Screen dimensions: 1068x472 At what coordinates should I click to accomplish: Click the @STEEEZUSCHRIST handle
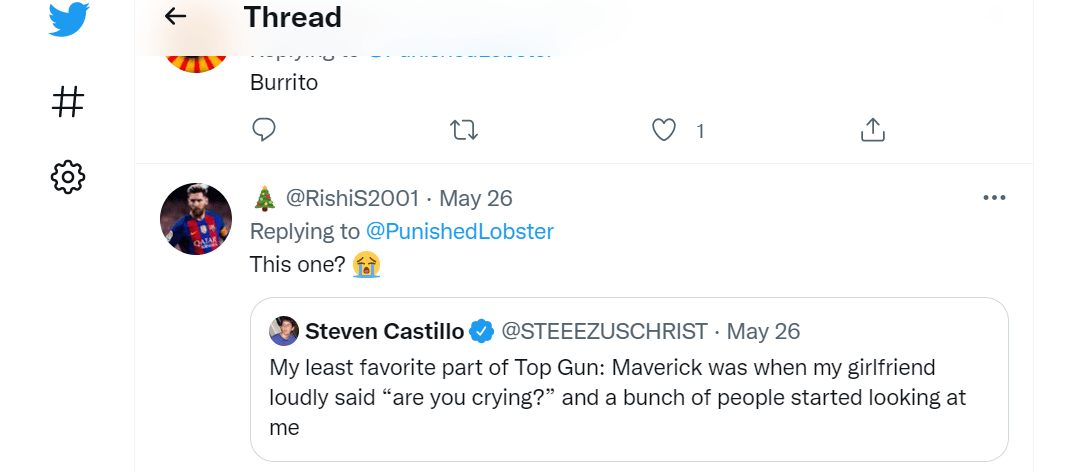coord(604,331)
